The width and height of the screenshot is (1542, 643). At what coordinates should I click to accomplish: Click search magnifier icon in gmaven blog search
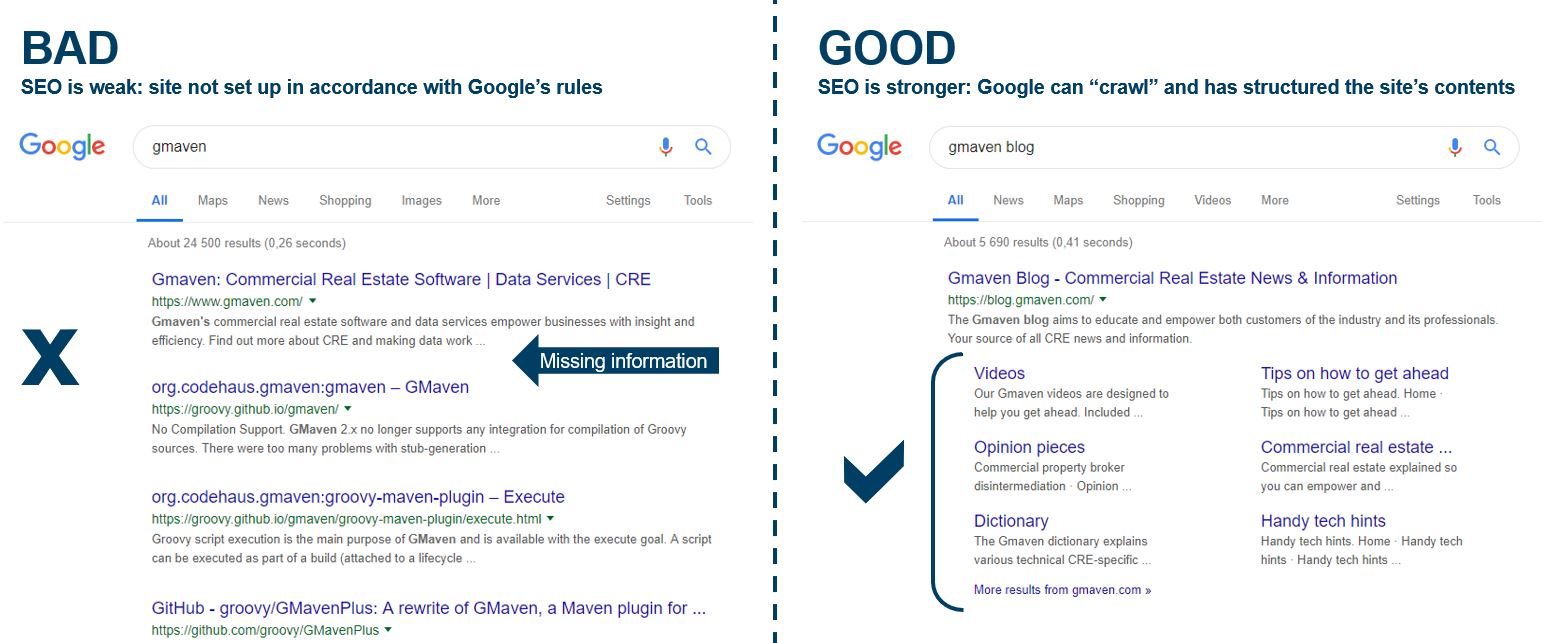1492,147
